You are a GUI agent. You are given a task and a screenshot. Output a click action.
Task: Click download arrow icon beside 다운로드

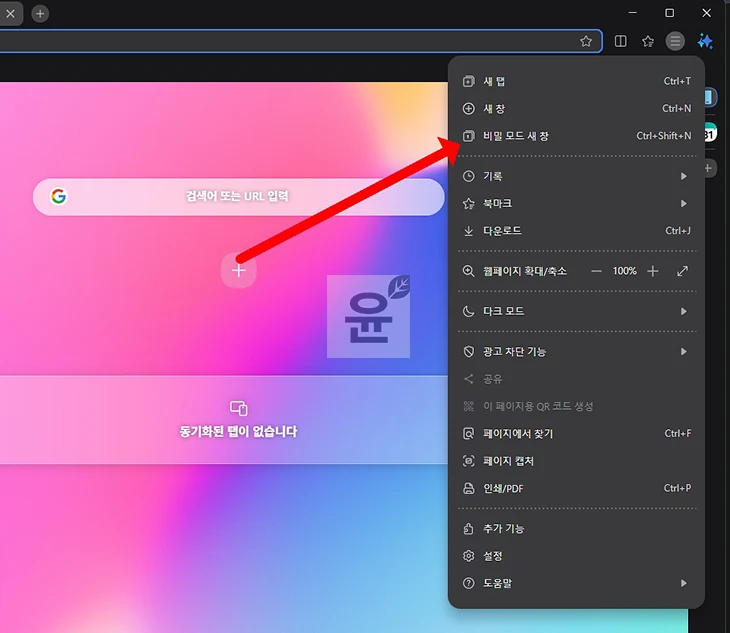[468, 231]
